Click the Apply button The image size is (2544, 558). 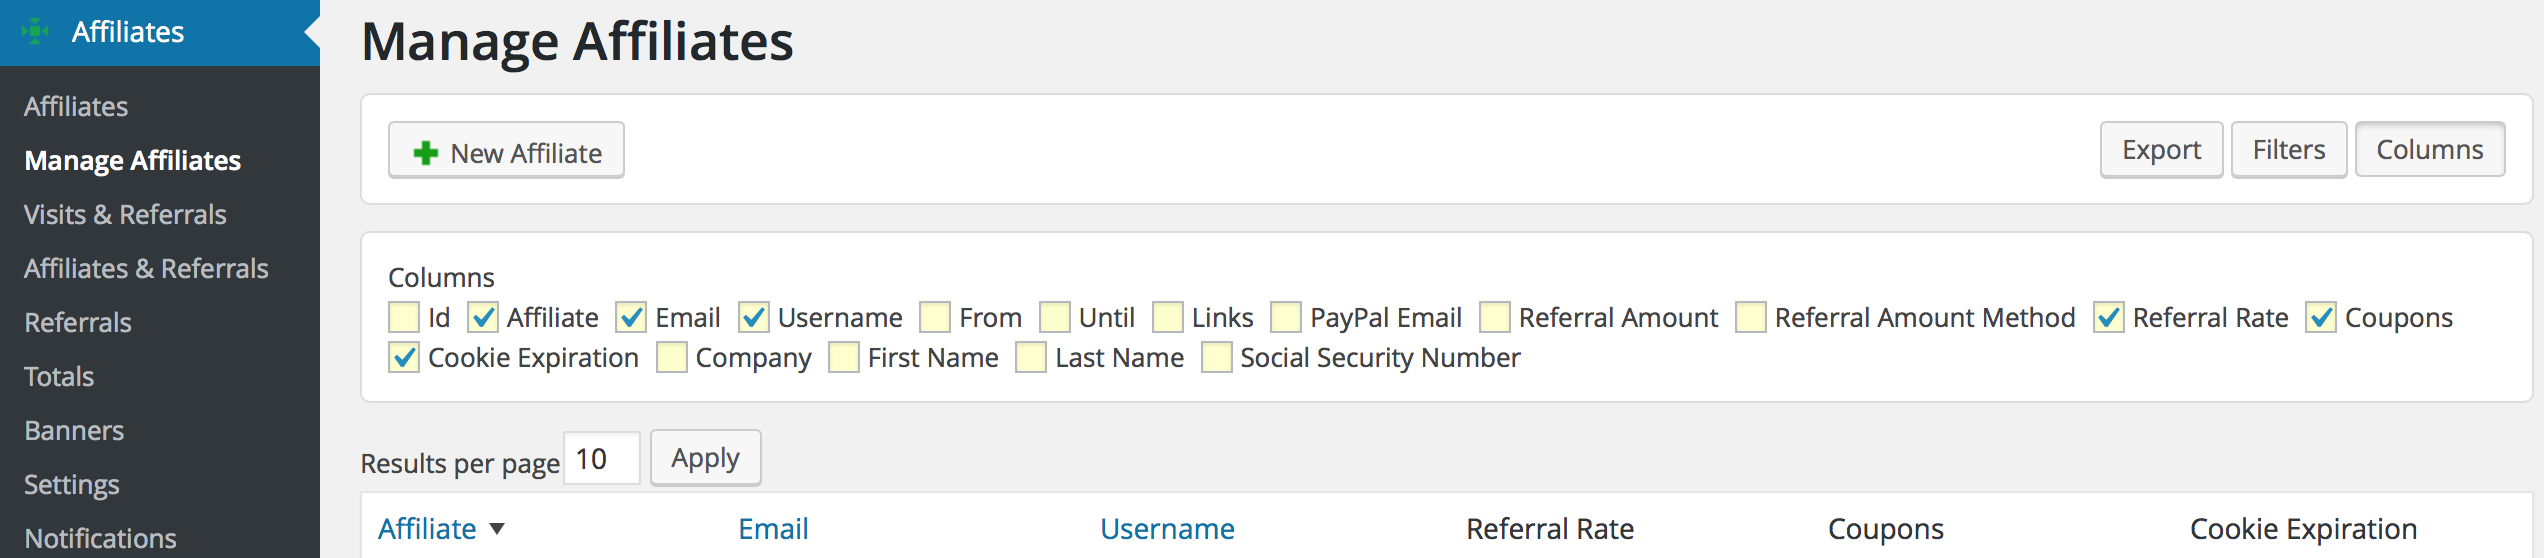point(706,458)
